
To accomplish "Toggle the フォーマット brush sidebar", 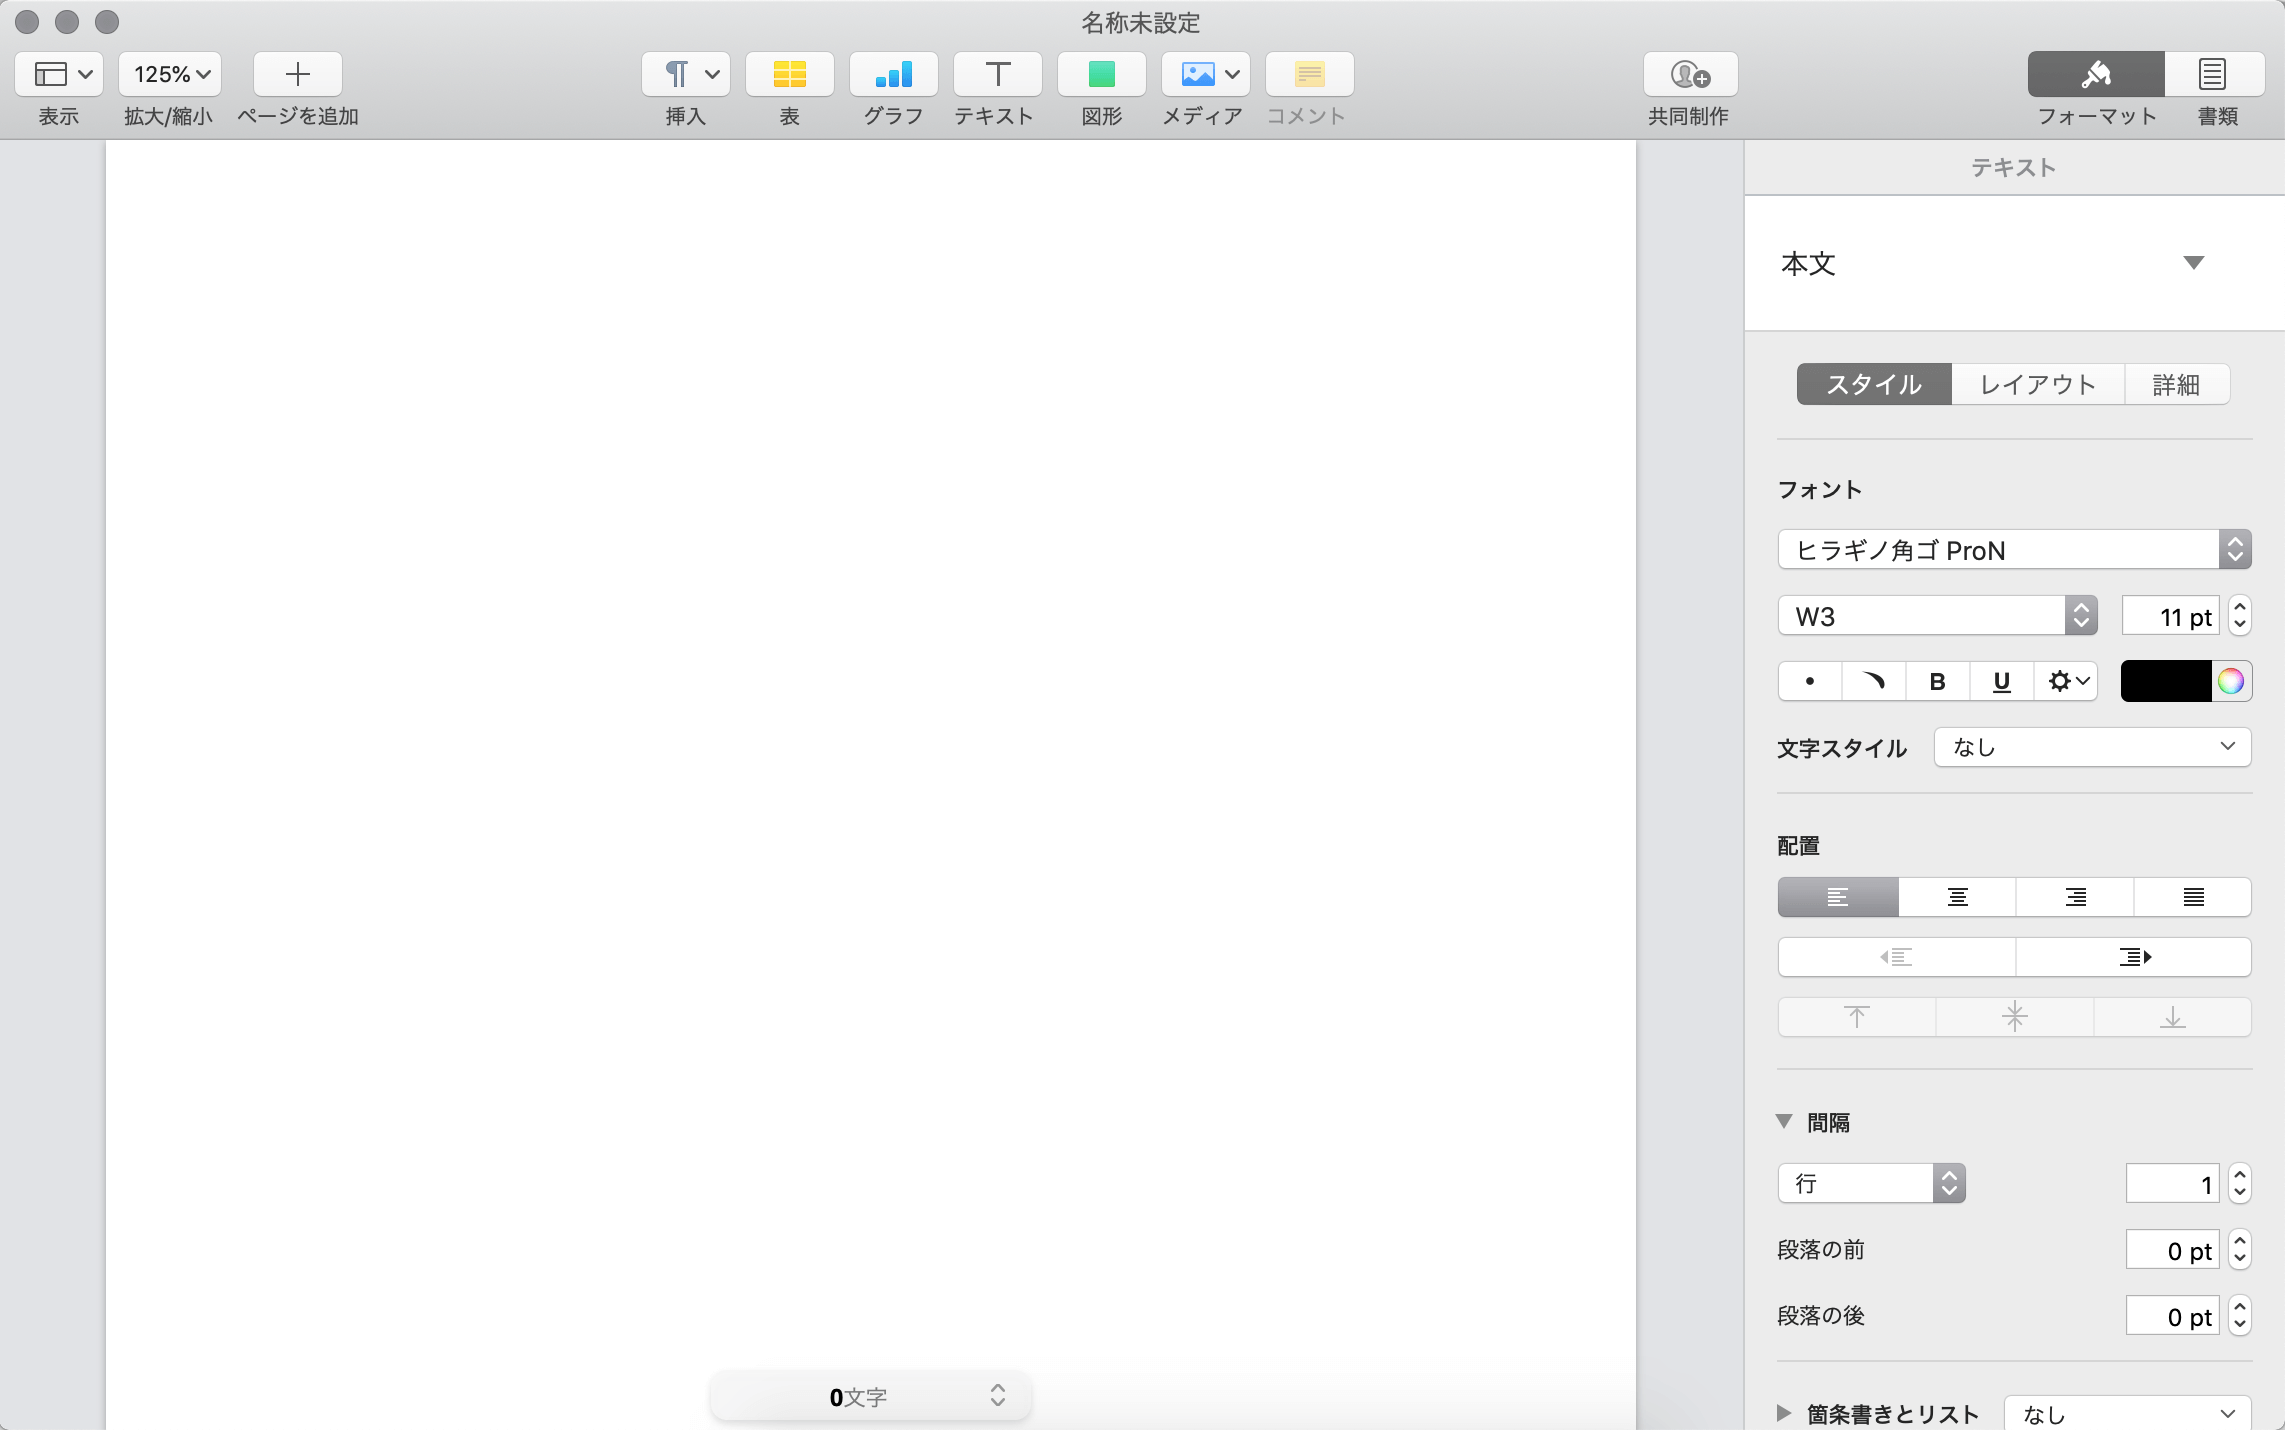I will click(2097, 74).
